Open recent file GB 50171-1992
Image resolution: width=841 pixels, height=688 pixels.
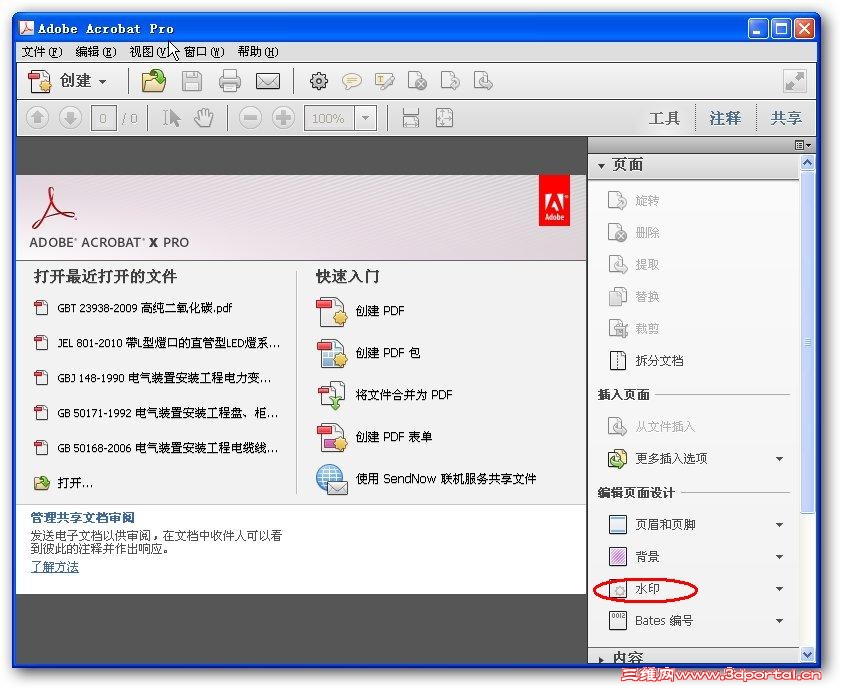click(x=156, y=412)
